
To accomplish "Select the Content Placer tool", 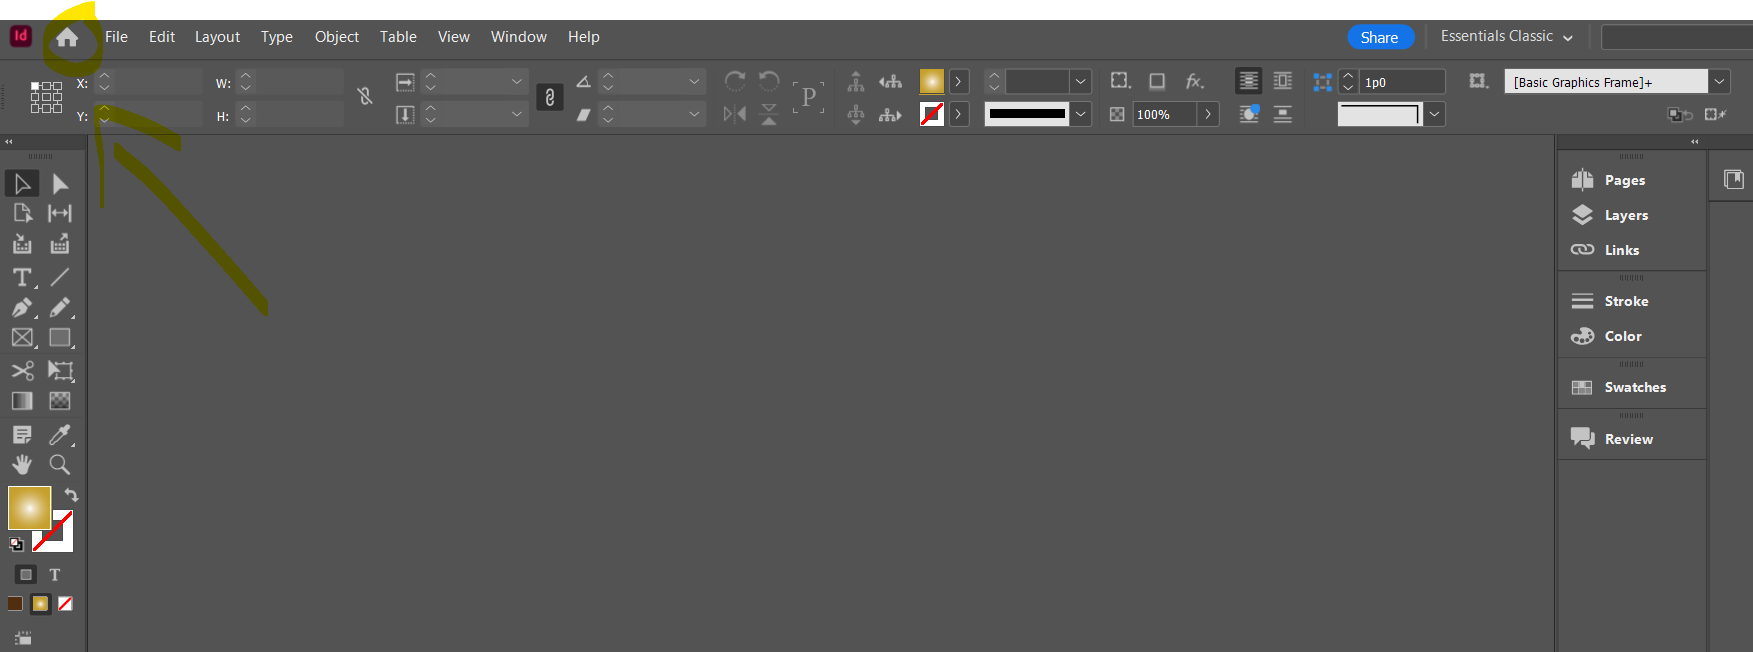I will [x=60, y=244].
